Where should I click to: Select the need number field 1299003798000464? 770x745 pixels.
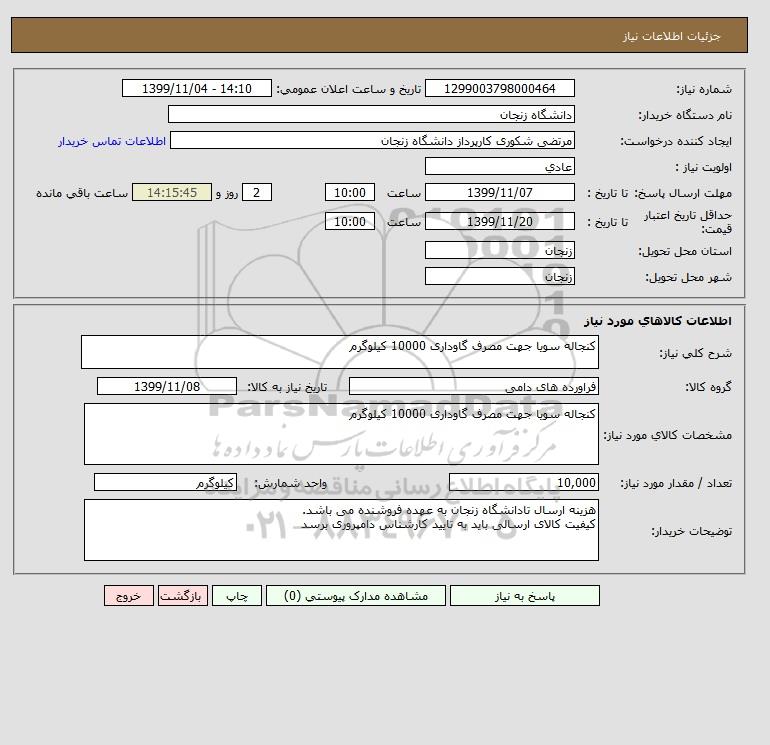pos(499,88)
